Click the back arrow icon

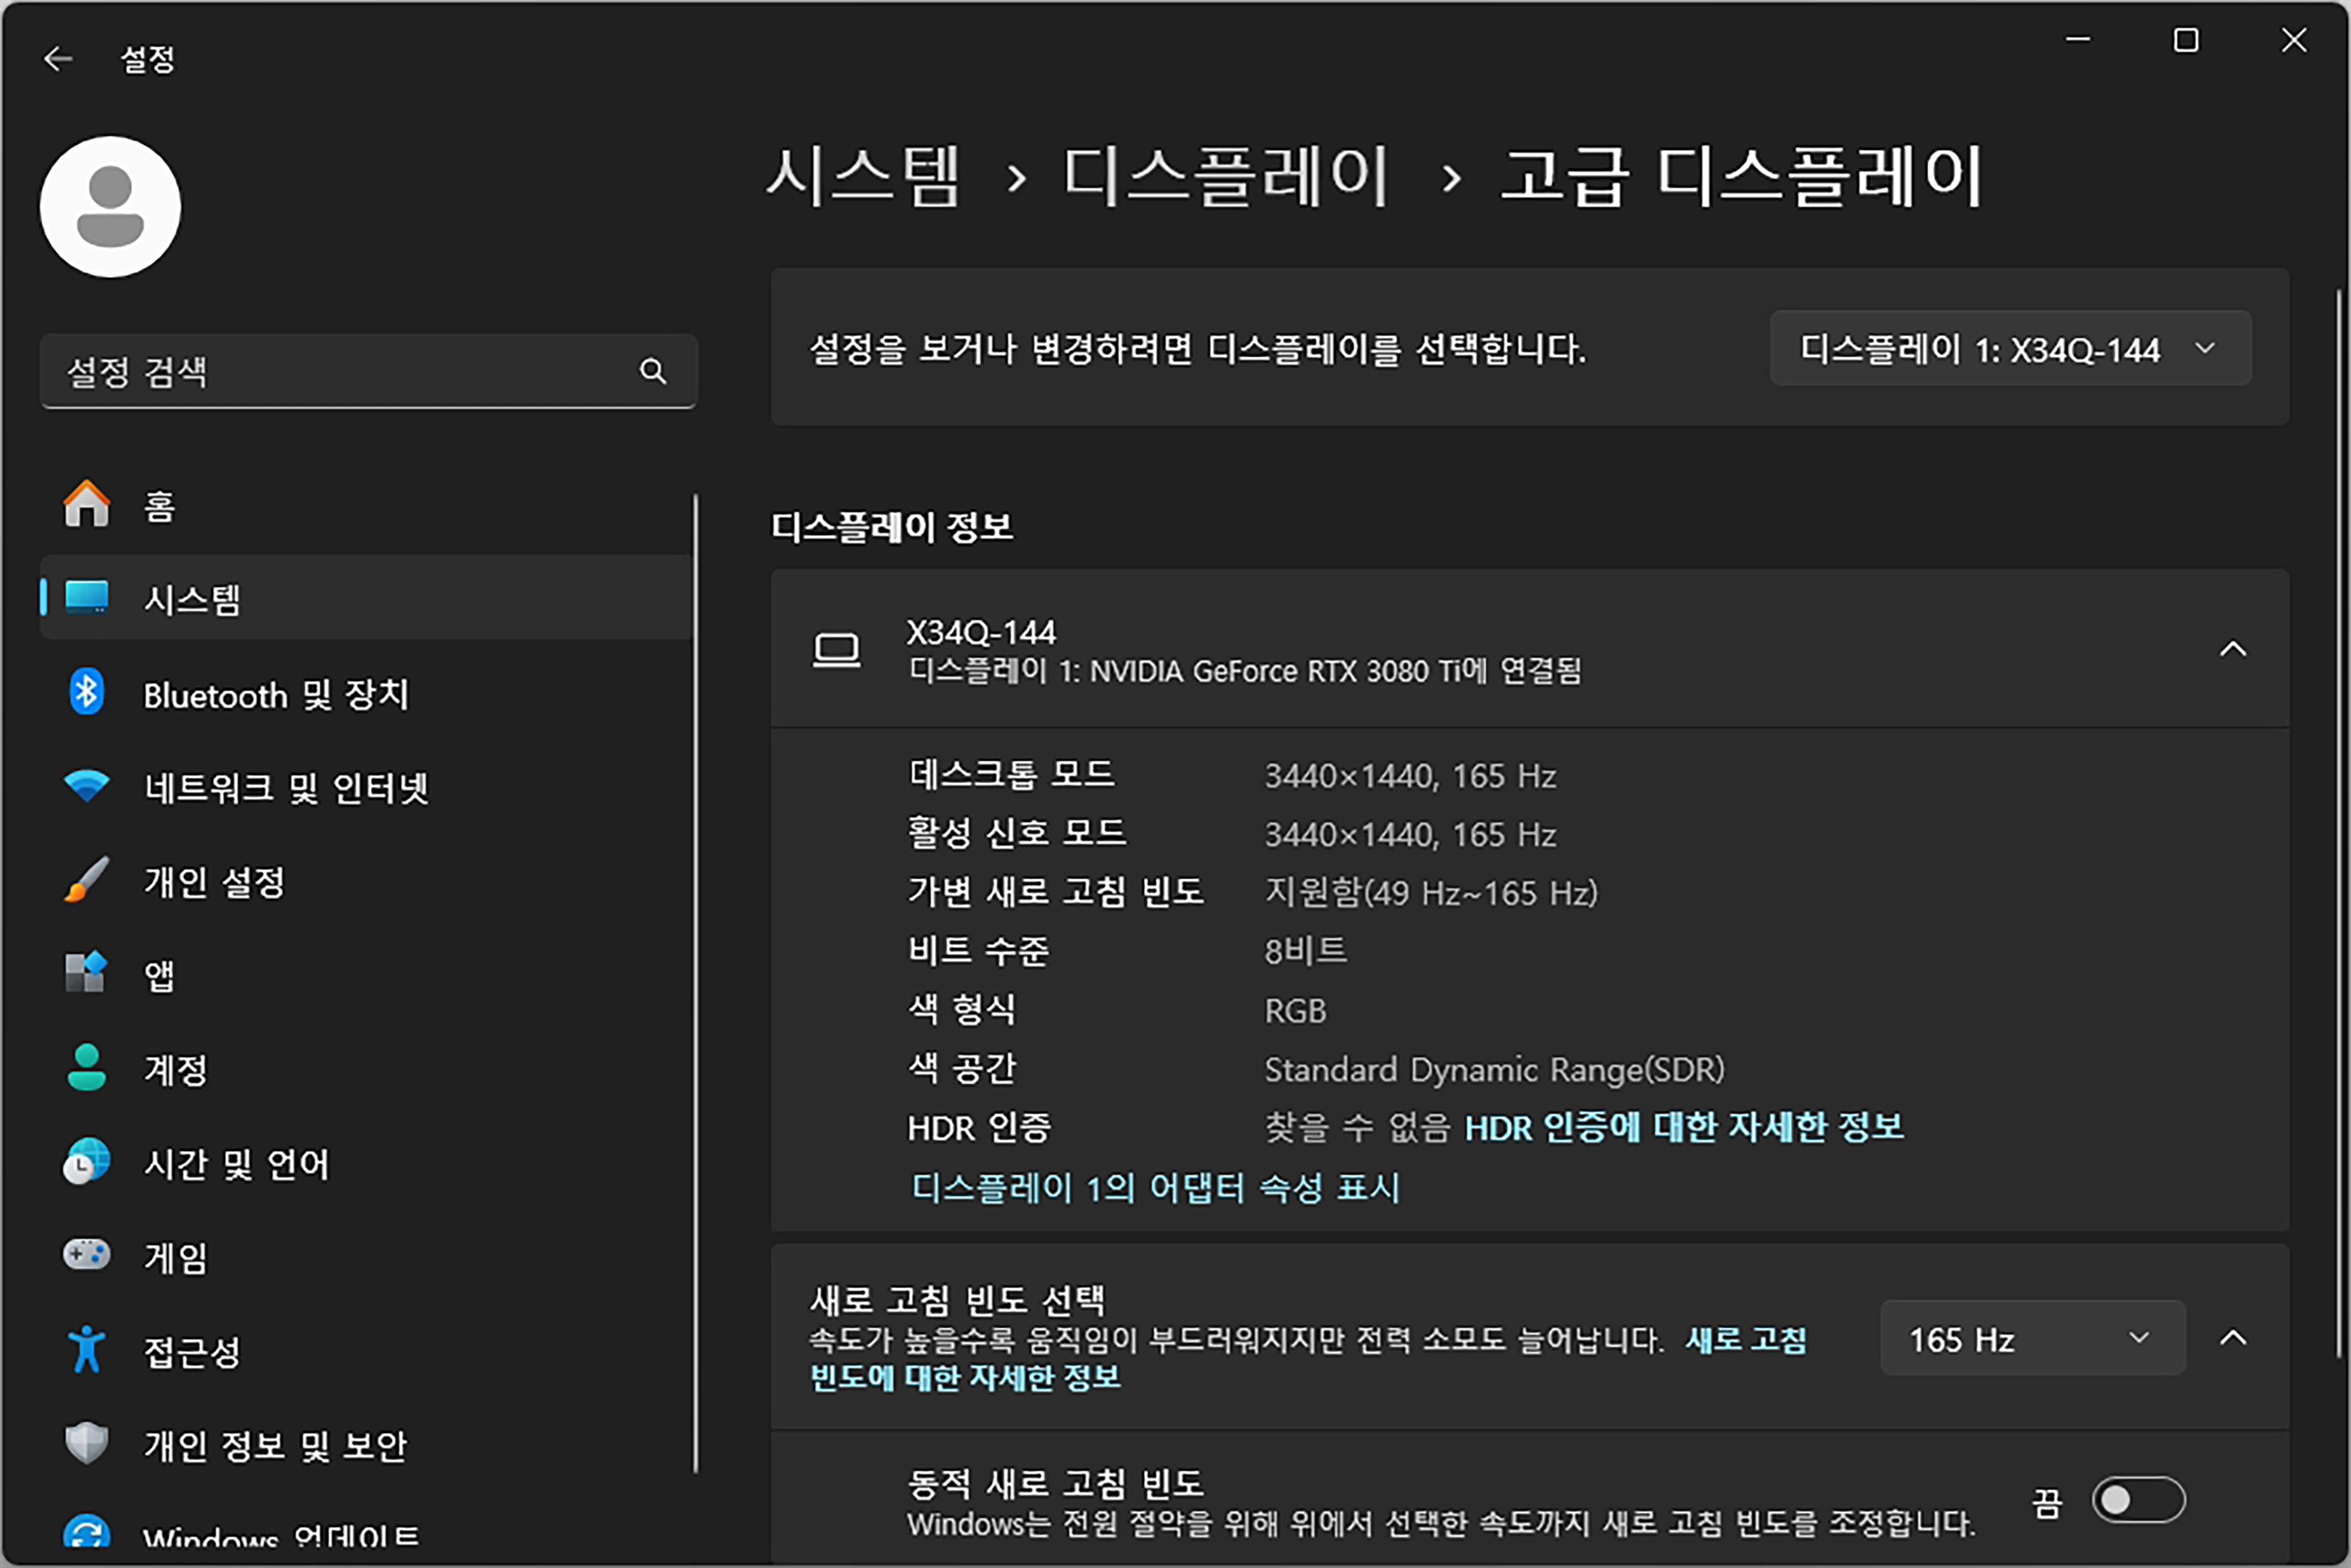tap(58, 59)
